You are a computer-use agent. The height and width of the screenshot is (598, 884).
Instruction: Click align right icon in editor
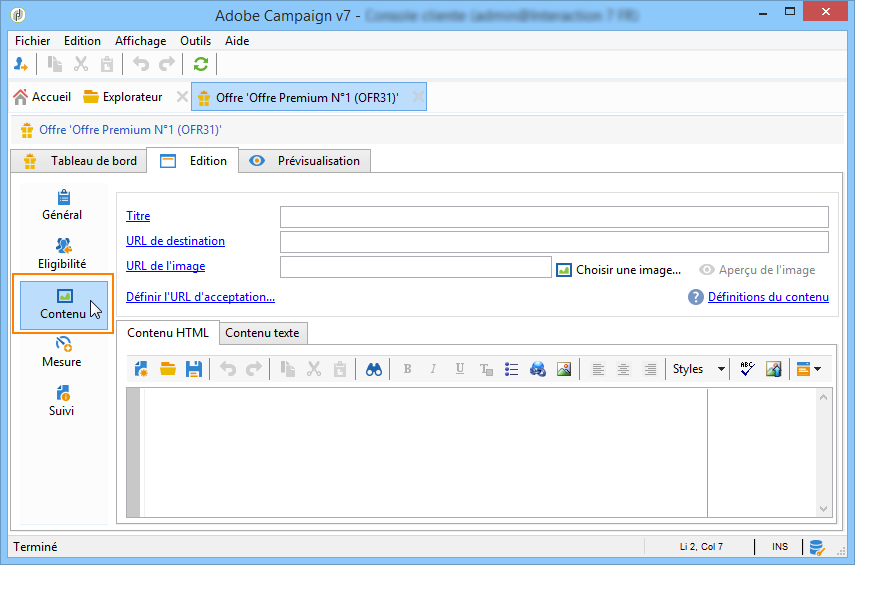pyautogui.click(x=650, y=369)
